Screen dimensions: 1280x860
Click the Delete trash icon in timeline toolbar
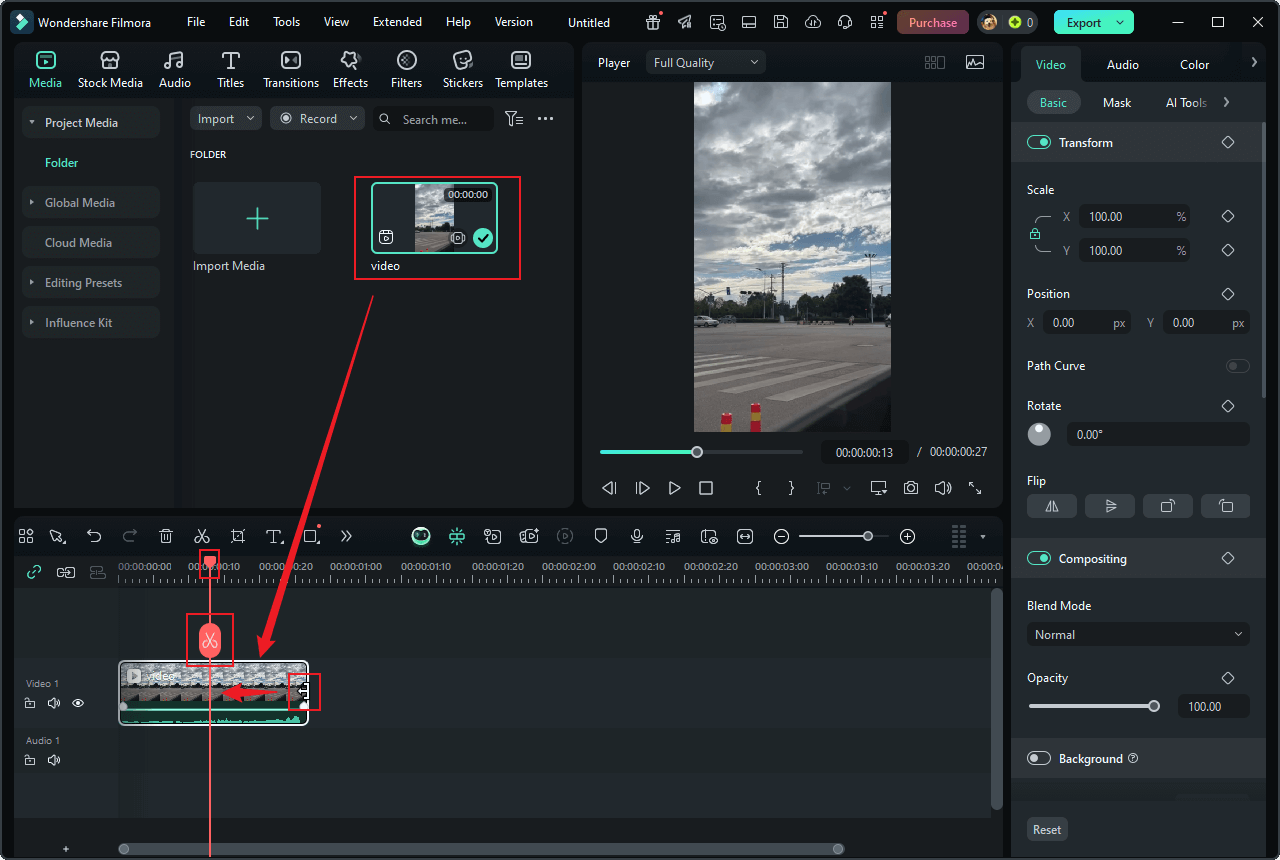coord(166,536)
